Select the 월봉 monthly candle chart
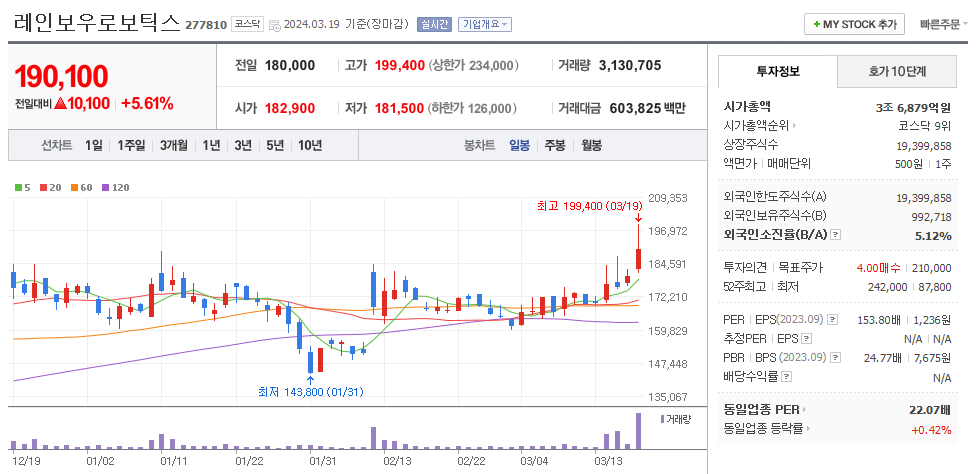 (591, 146)
